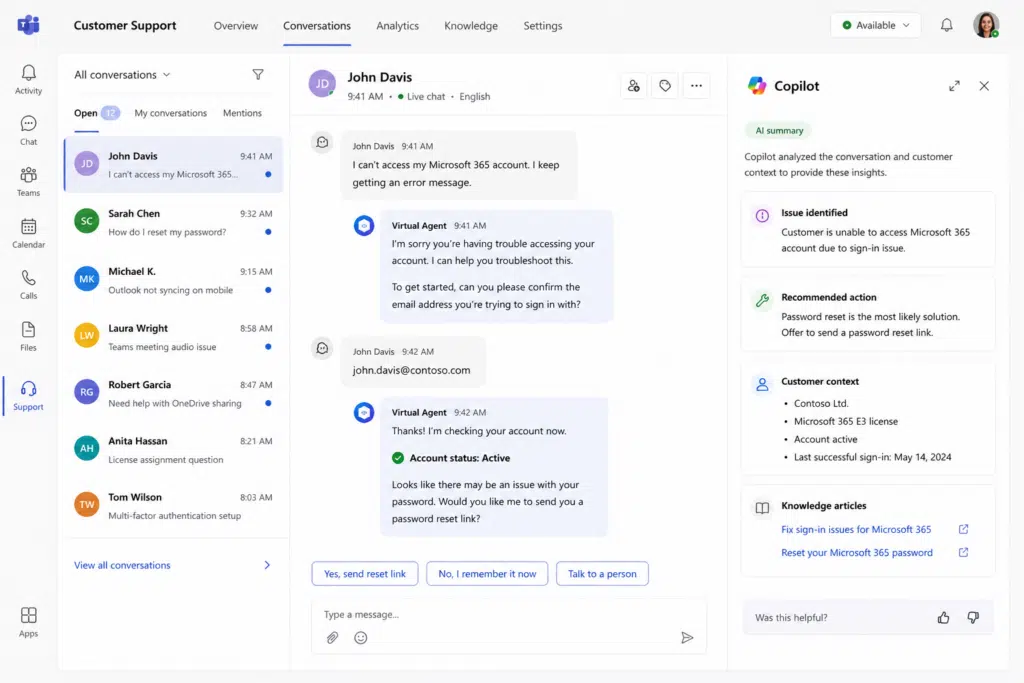Open external icon for Fix sign-in article
The image size is (1024, 683).
pos(963,529)
